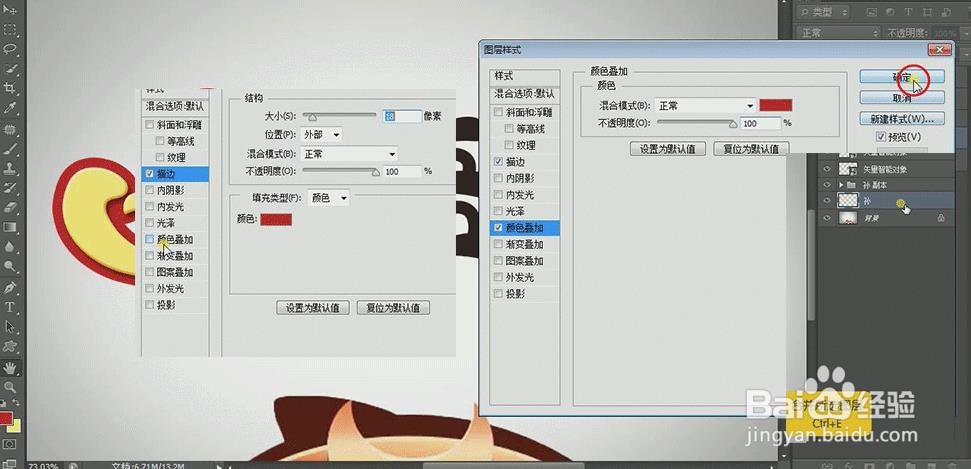
Task: Expand the 孙 副本 layer group
Action: 841,185
